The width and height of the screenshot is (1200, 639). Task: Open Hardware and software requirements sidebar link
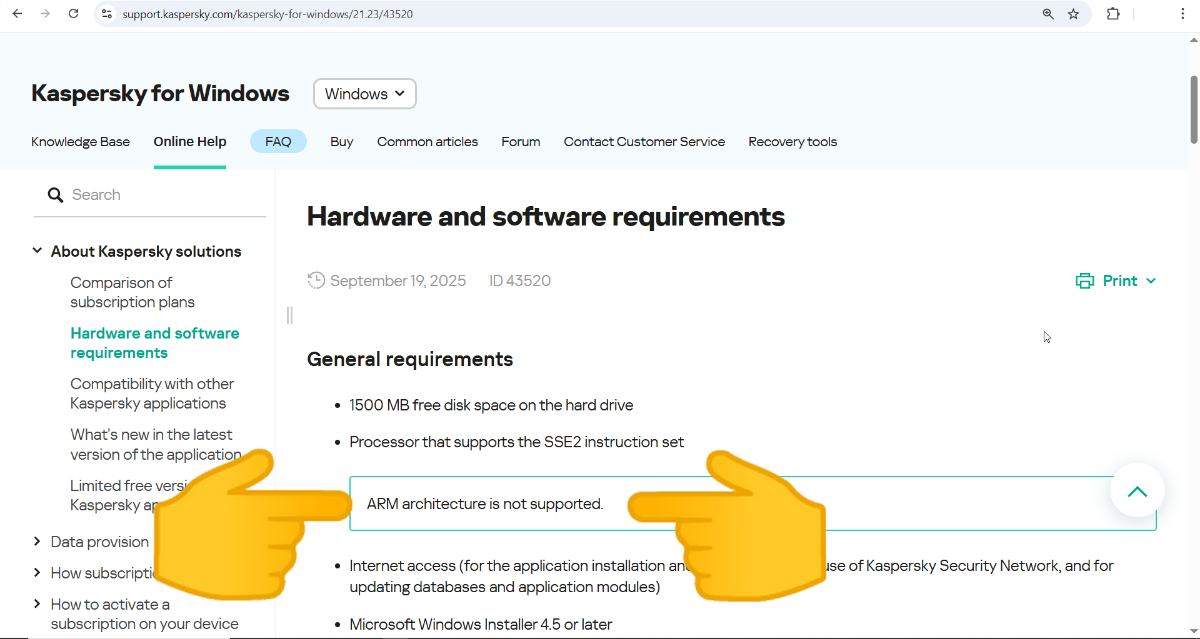click(155, 343)
